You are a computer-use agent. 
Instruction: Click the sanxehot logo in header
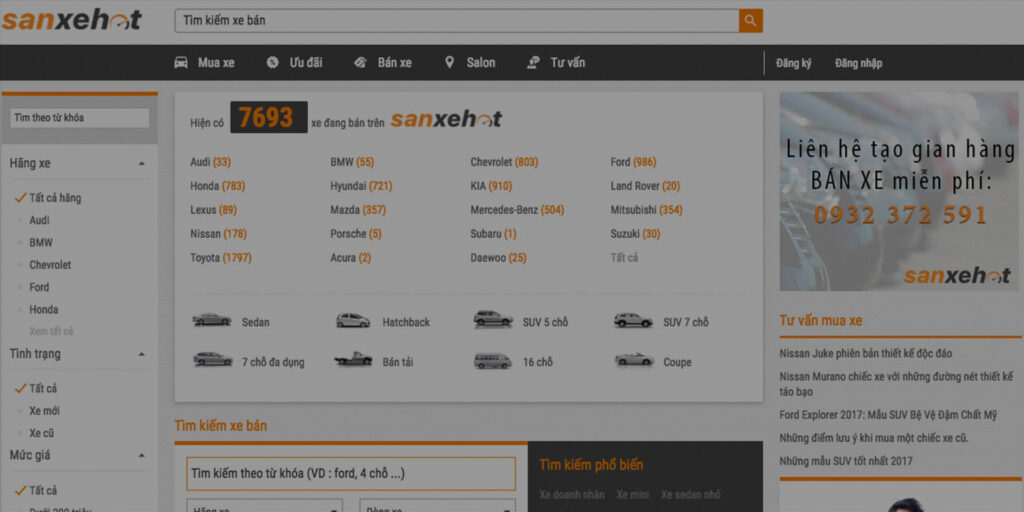[71, 20]
